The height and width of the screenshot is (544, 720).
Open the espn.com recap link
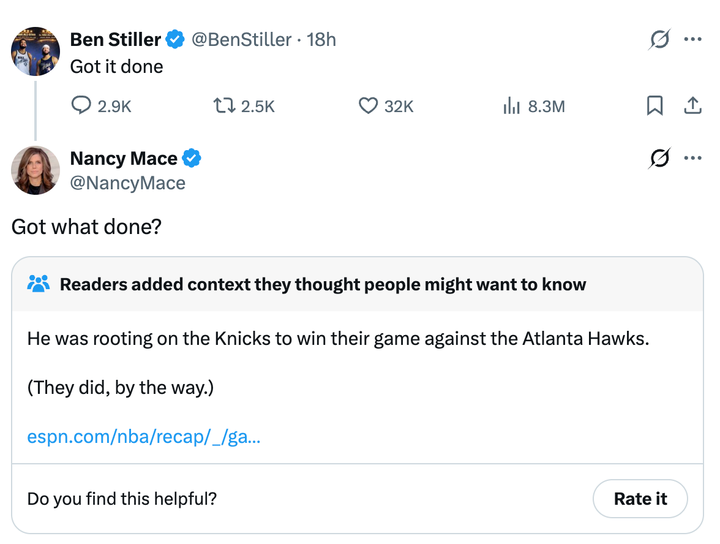click(143, 437)
